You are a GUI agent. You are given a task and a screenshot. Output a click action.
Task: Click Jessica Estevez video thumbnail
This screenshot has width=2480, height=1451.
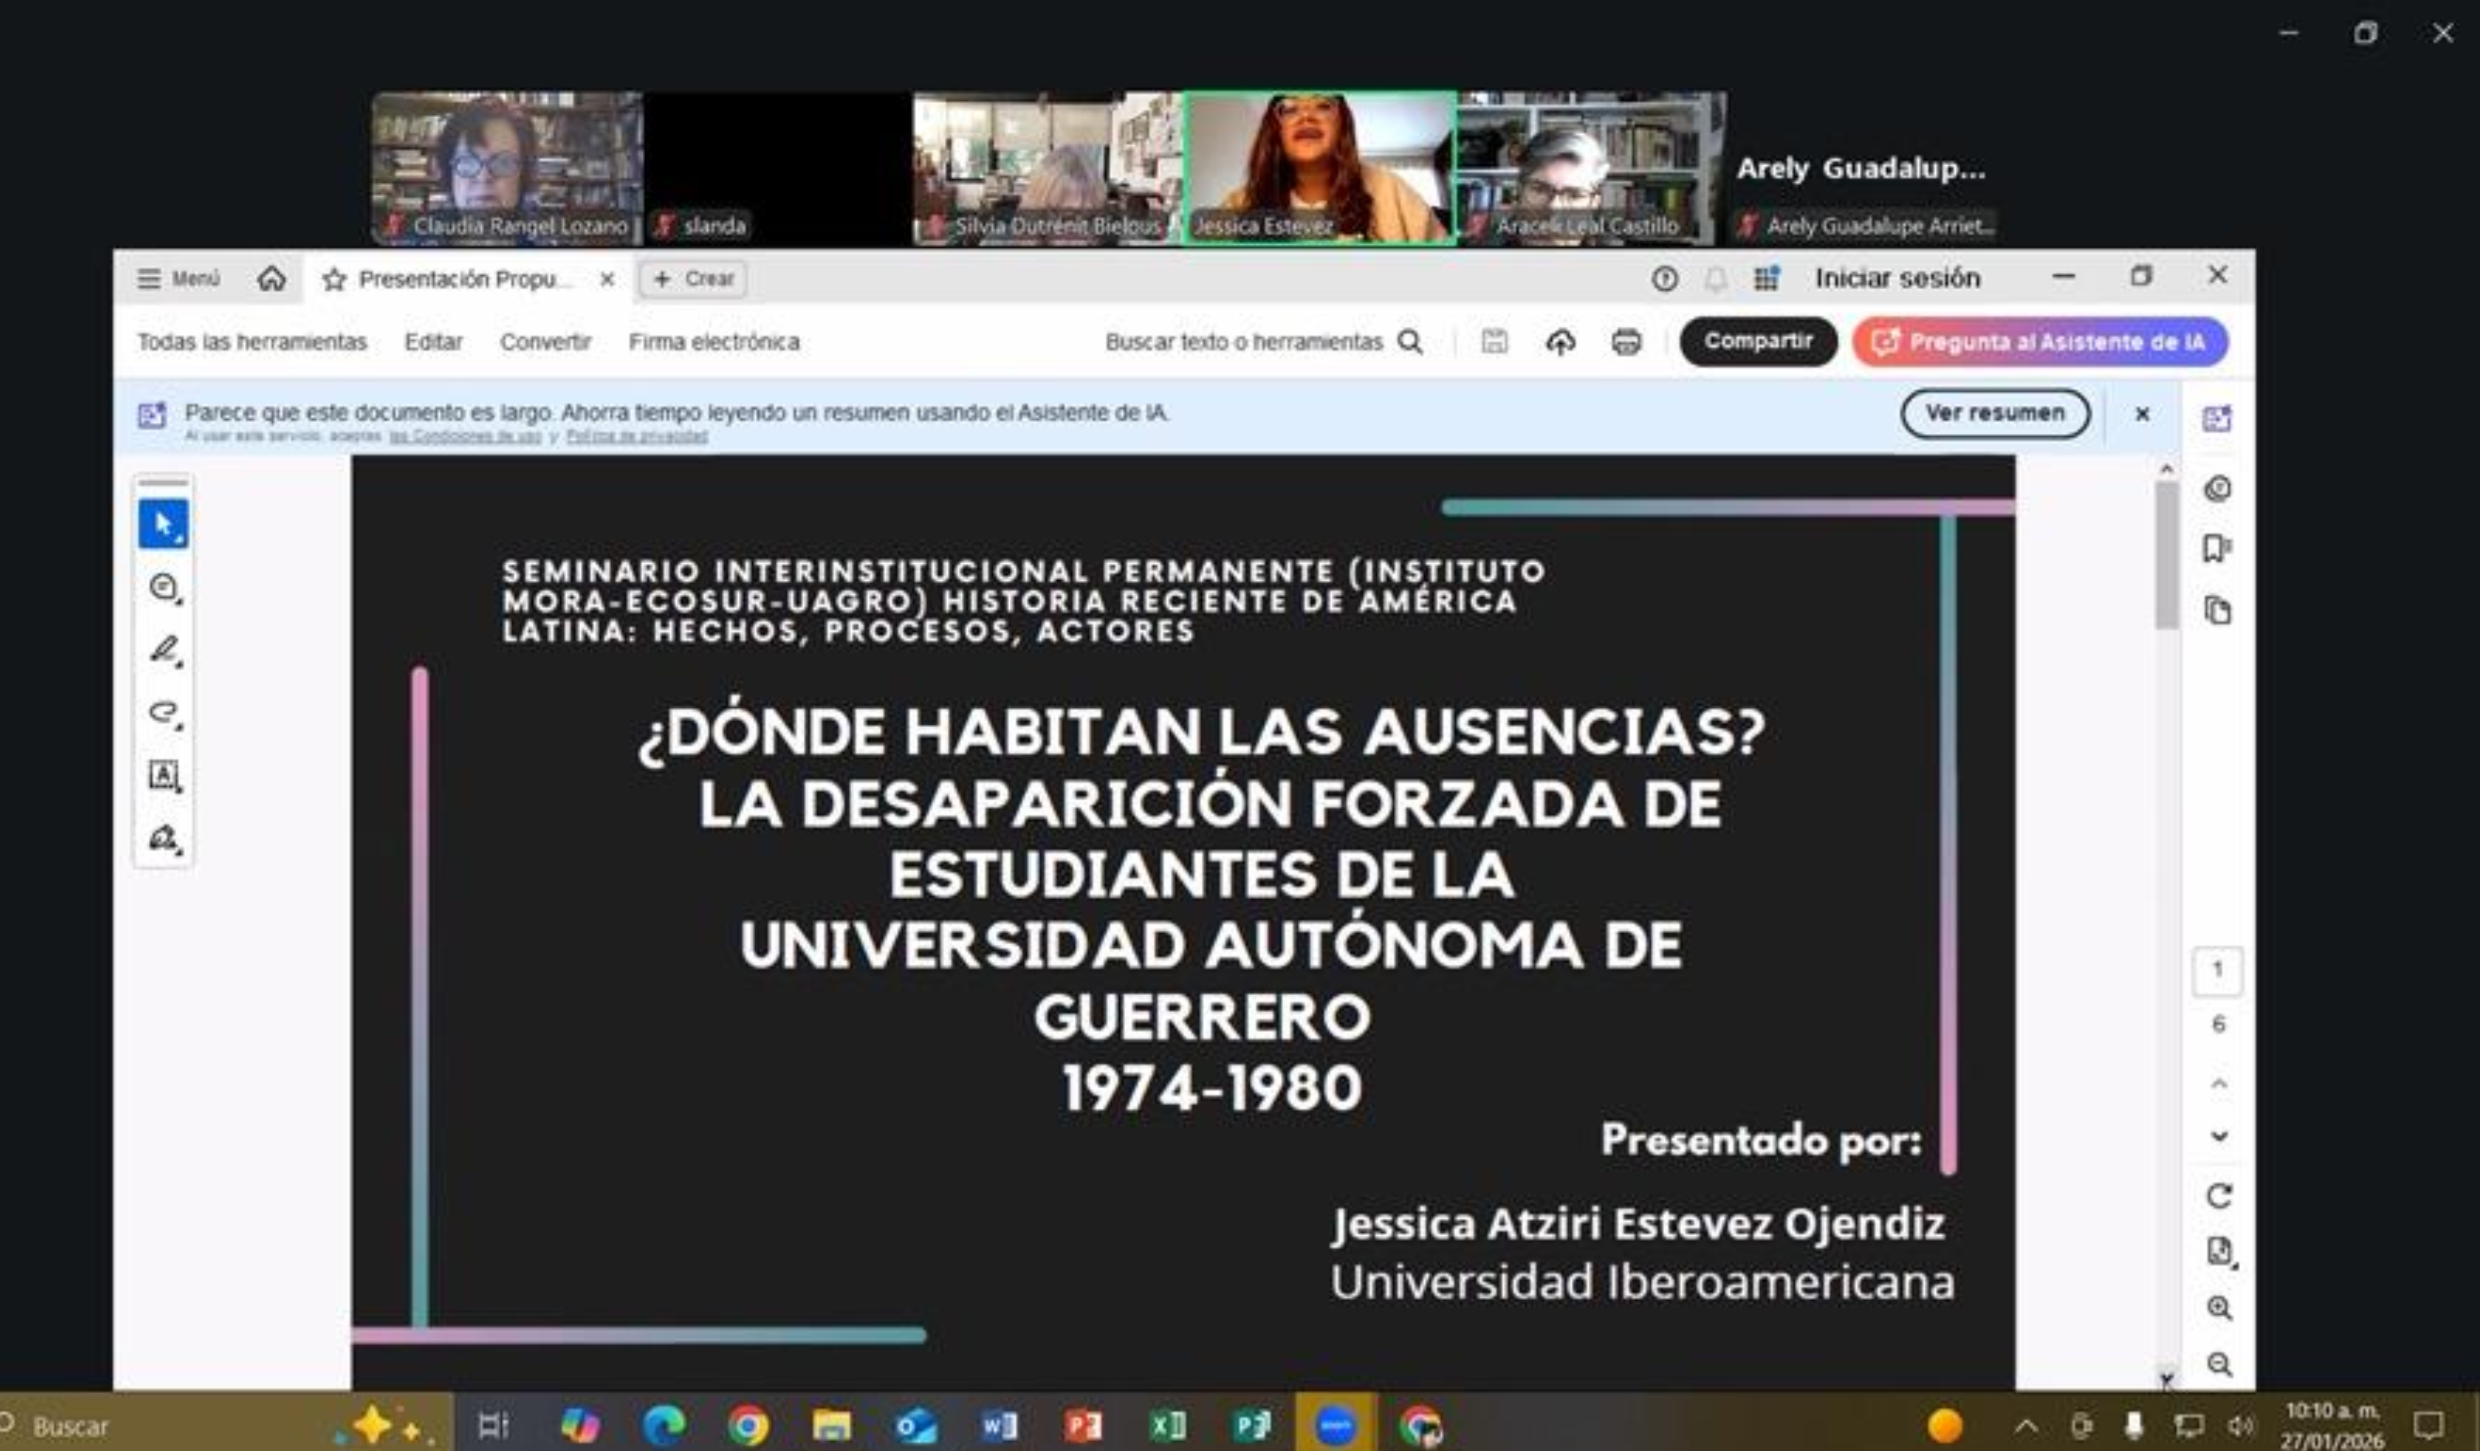(1319, 167)
